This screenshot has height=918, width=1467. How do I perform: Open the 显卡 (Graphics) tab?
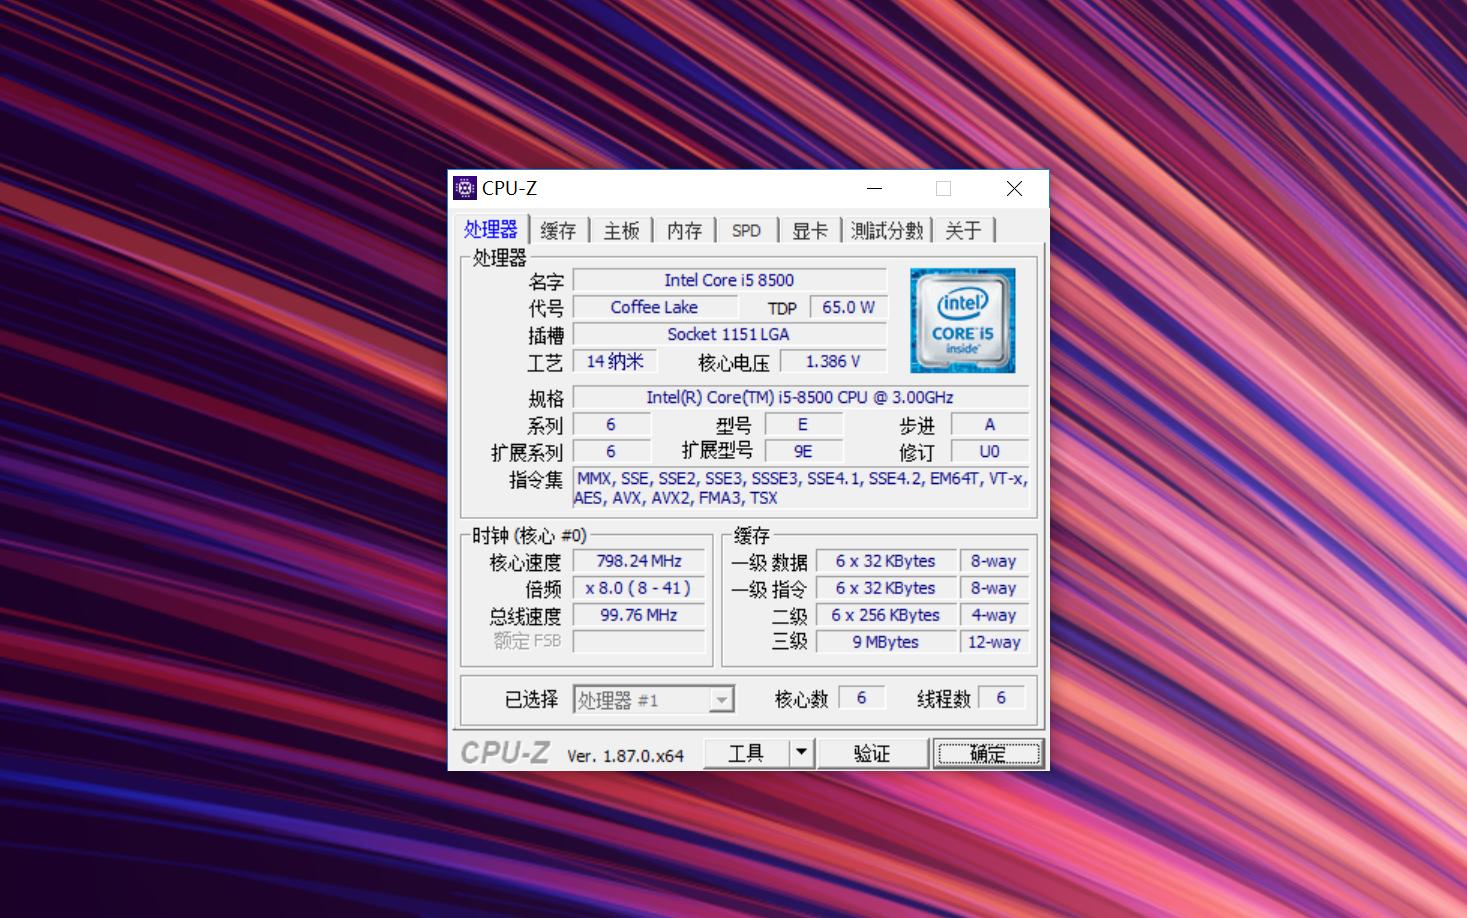[x=809, y=229]
